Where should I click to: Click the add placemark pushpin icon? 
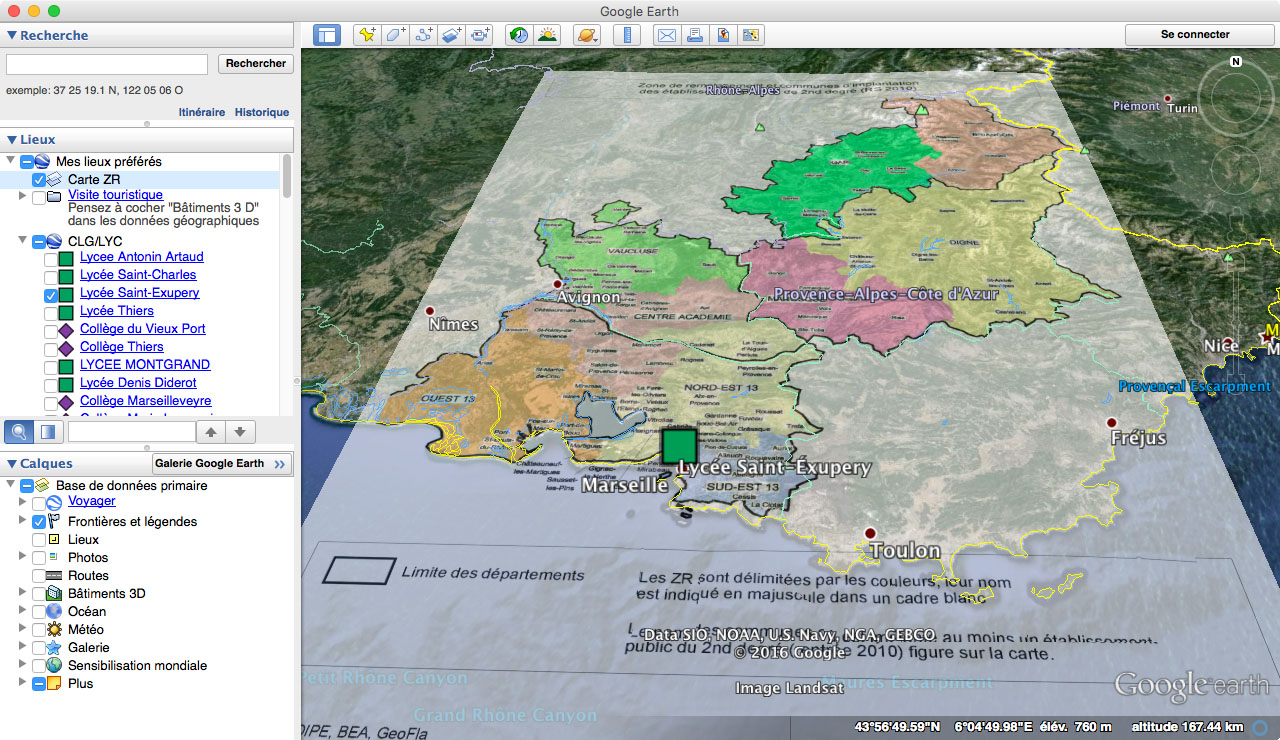(367, 35)
